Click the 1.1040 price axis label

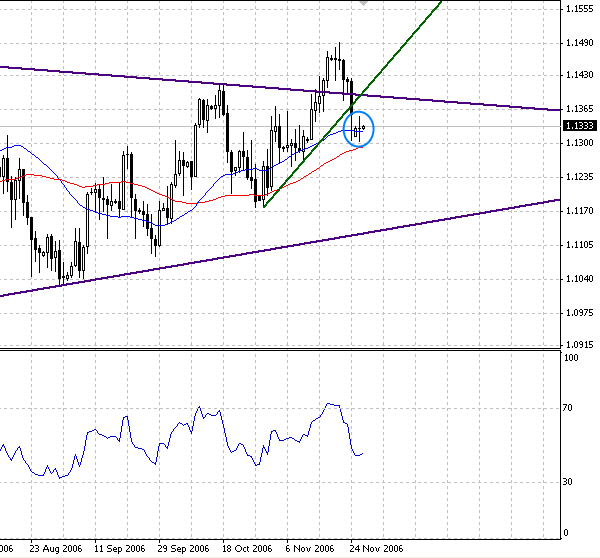(579, 279)
